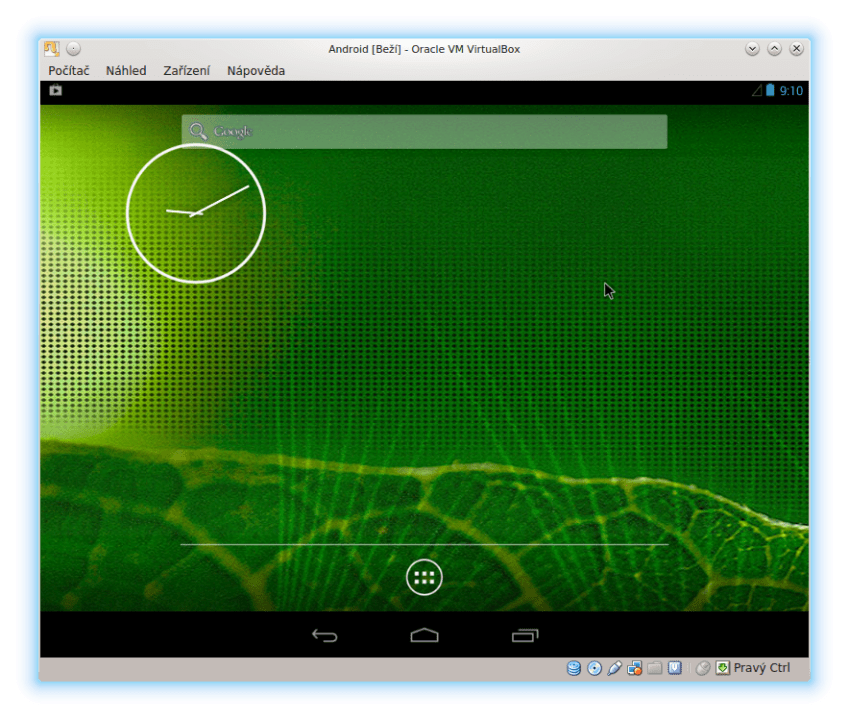Click the USB devices status icon
The image size is (849, 720).
pyautogui.click(x=615, y=668)
